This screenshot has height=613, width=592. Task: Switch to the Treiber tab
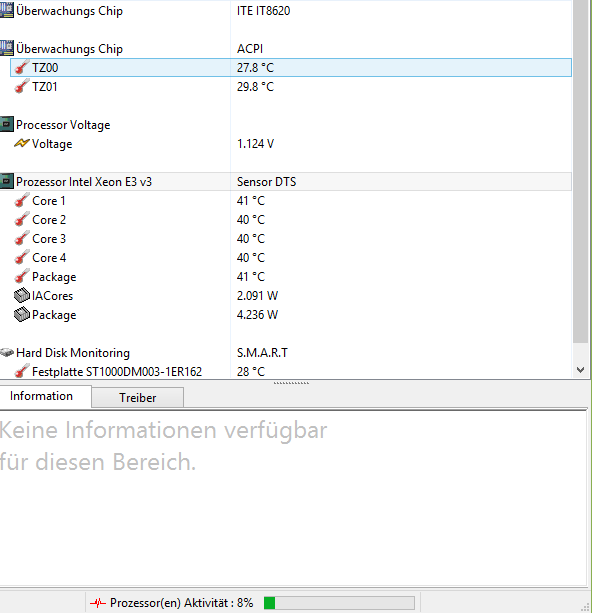click(x=138, y=398)
